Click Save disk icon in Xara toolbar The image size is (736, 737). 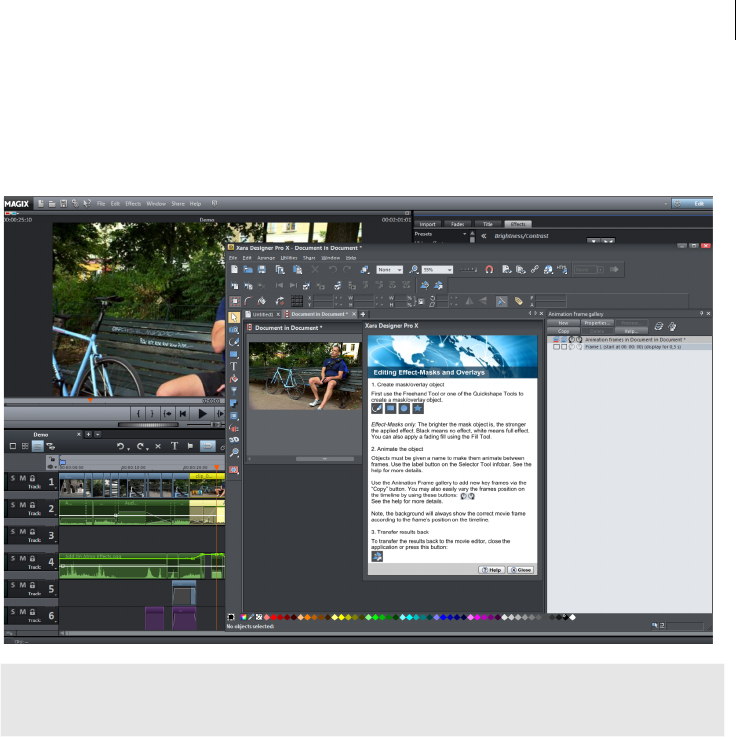coord(262,269)
